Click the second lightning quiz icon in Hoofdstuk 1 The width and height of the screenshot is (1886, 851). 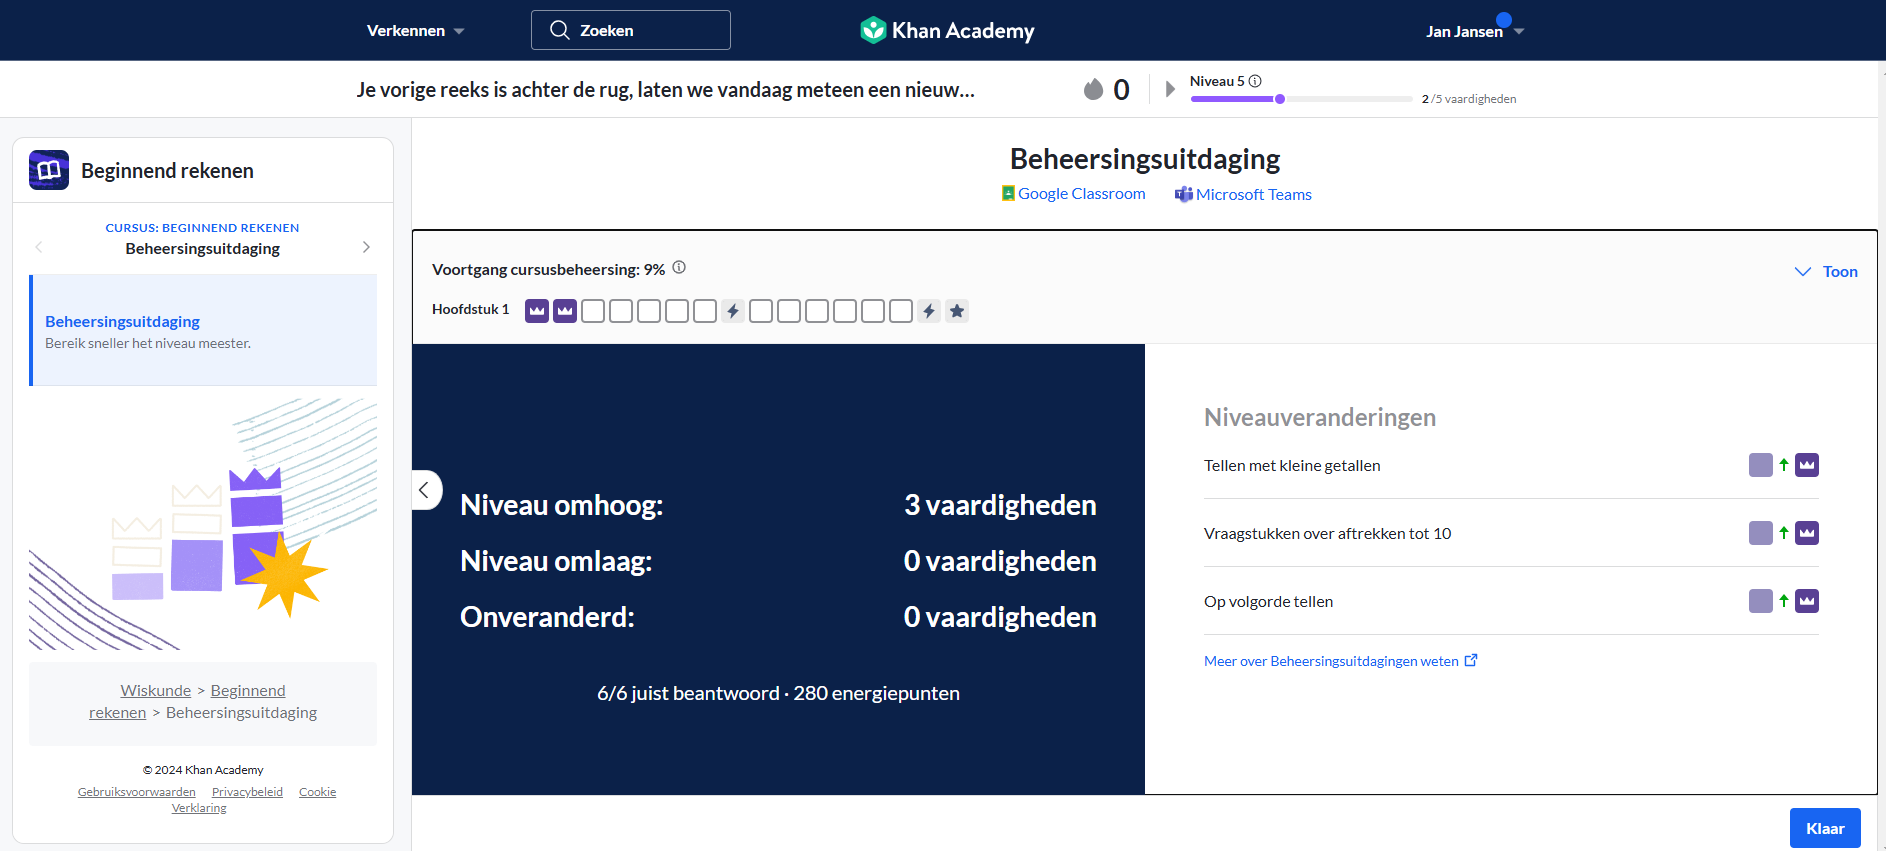[929, 311]
